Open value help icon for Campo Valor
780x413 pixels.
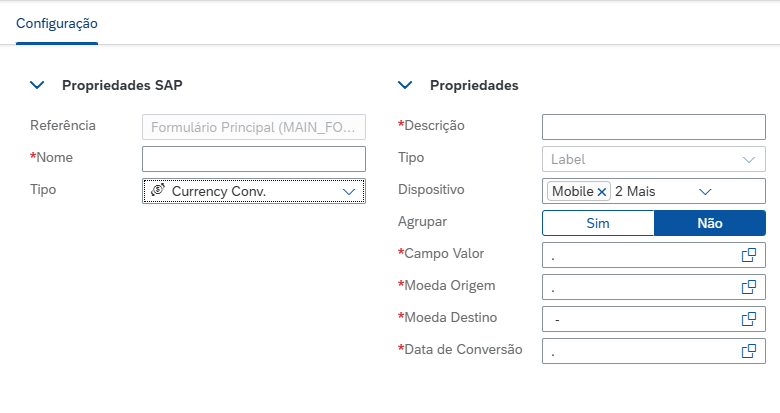748,255
